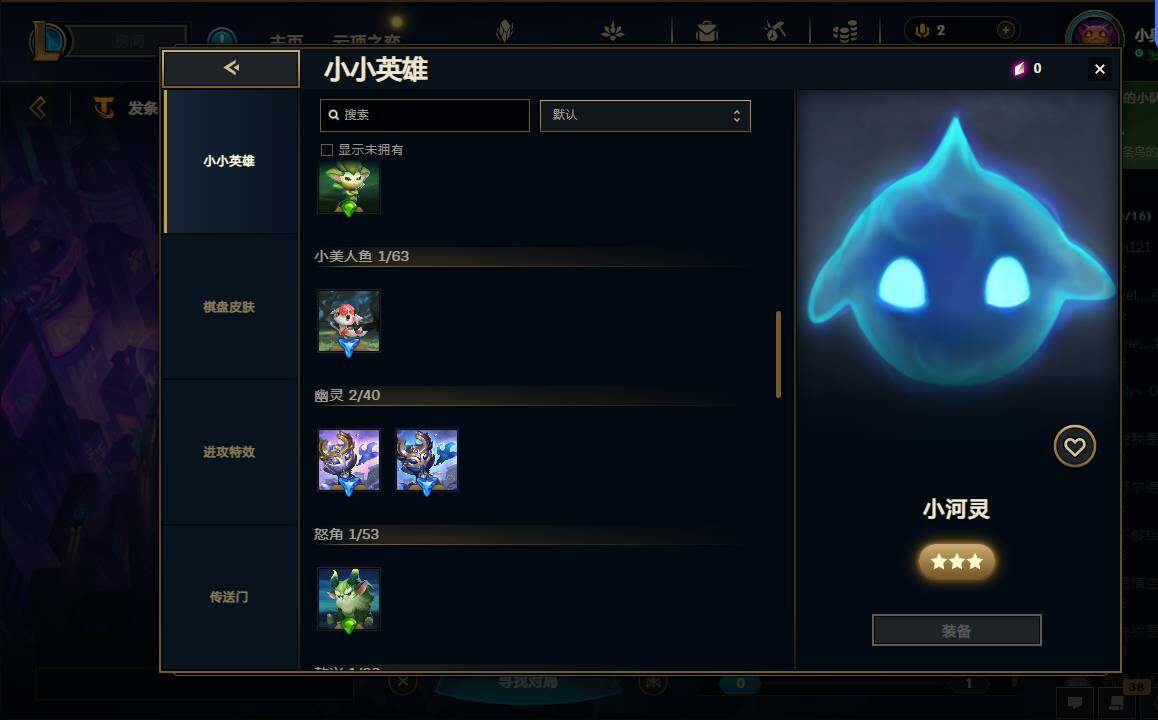Click the 搜索 search input field
1158x720 pixels.
[425, 115]
